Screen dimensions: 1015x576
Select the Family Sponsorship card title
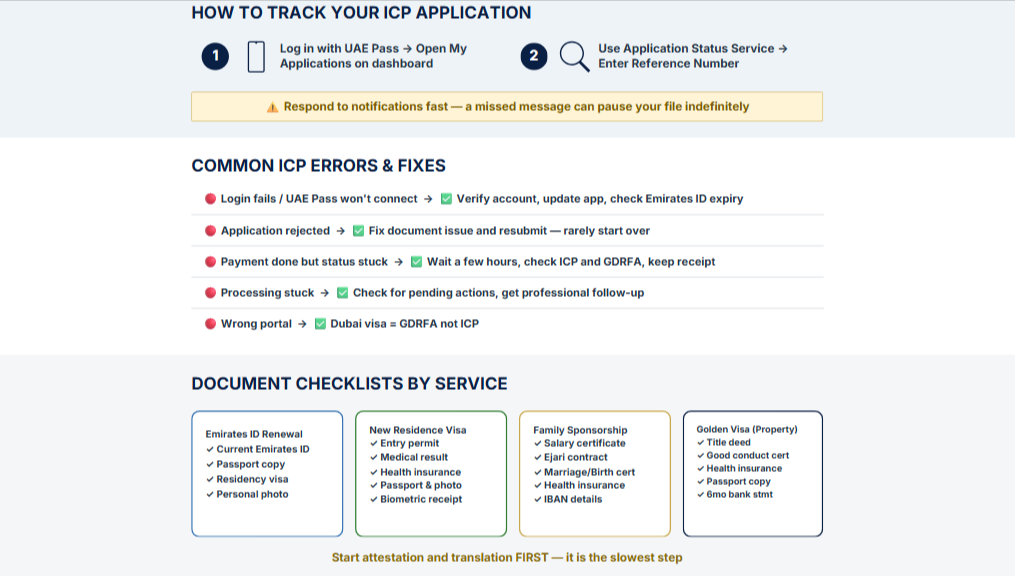click(x=580, y=430)
